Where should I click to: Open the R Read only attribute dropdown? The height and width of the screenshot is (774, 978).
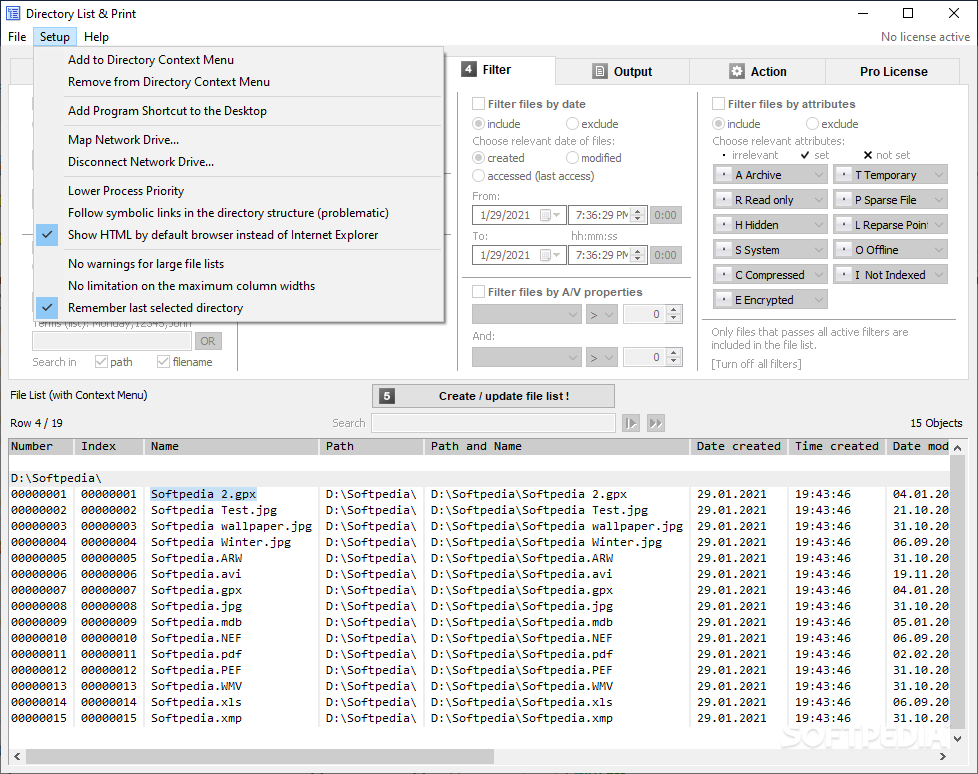tap(770, 200)
